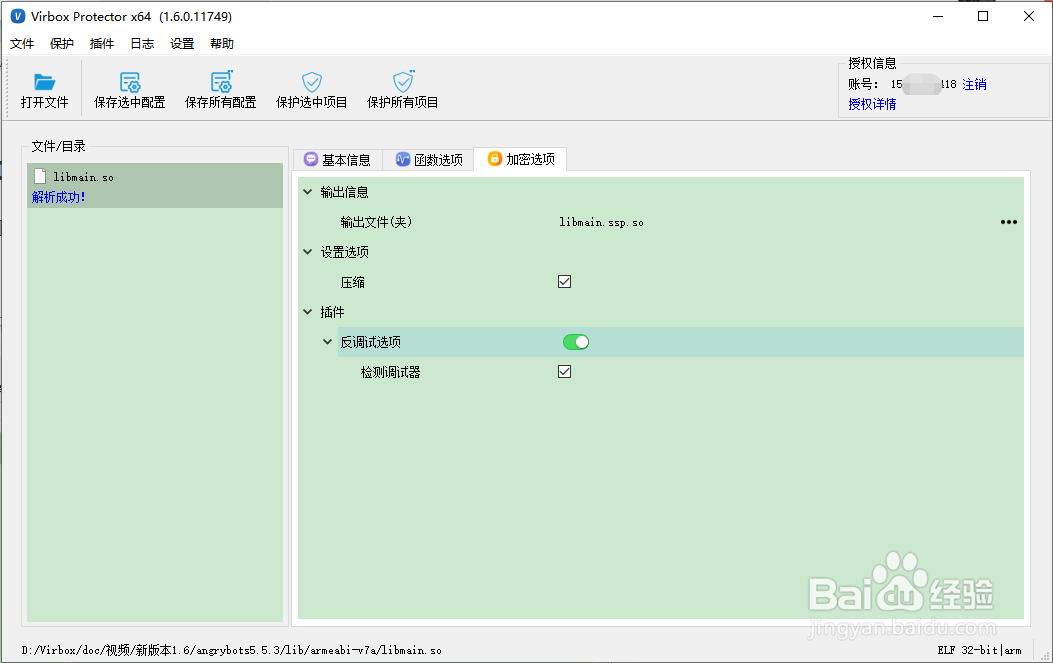Image resolution: width=1053 pixels, height=663 pixels.
Task: Open the Protect (保护) menu
Action: click(x=62, y=44)
